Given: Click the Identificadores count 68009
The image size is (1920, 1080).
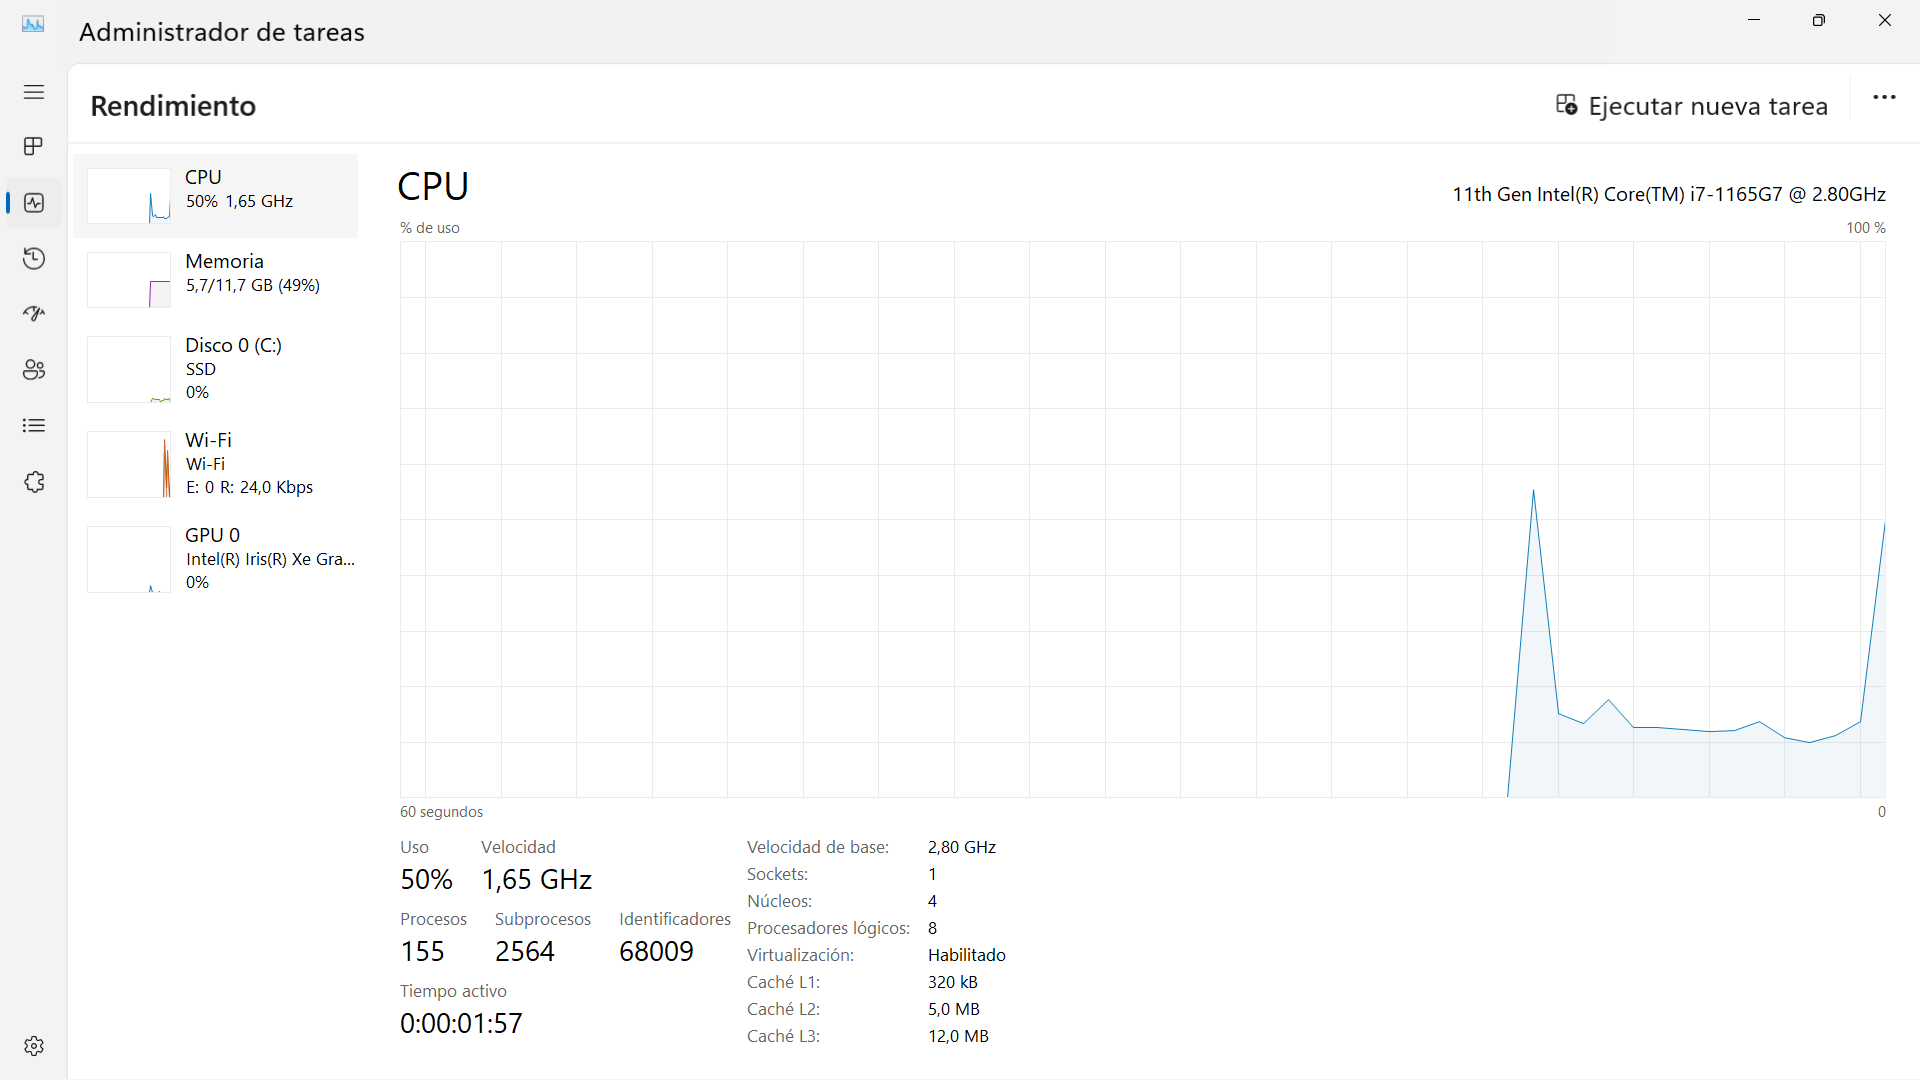Looking at the screenshot, I should (656, 952).
